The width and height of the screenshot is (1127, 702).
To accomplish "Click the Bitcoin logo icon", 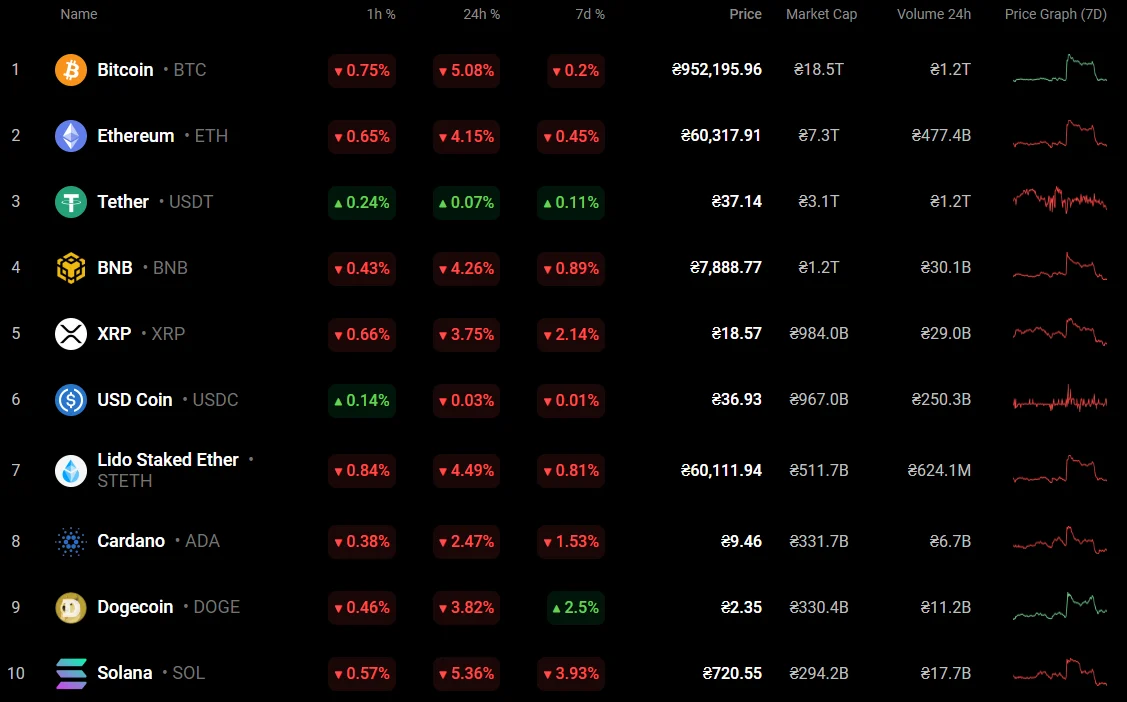I will (71, 70).
